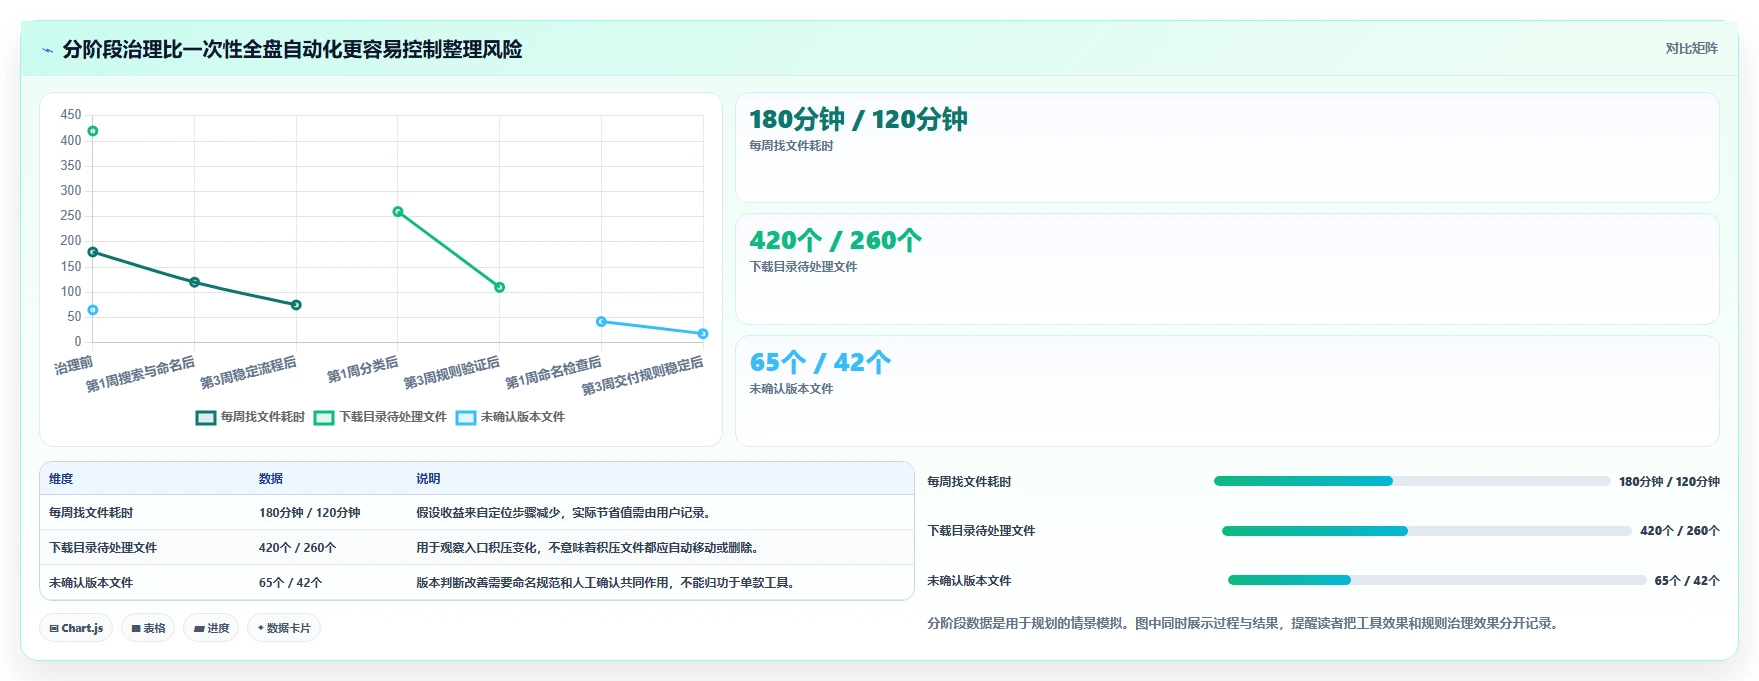Click the green data point near 420 at 治理前
Image resolution: width=1759 pixels, height=681 pixels.
tap(93, 131)
